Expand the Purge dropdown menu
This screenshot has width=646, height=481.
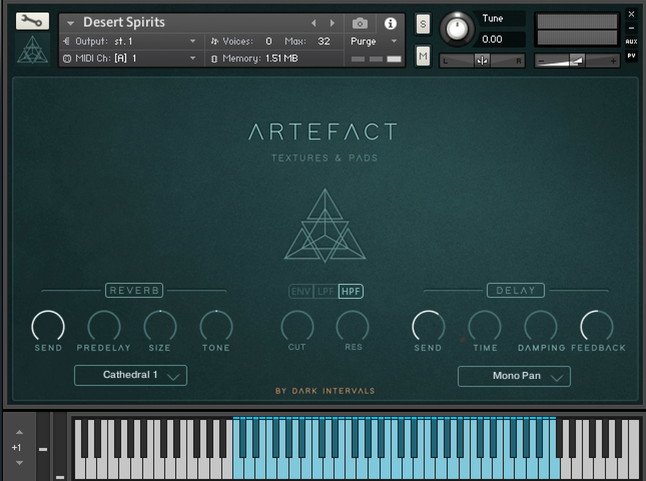pyautogui.click(x=374, y=41)
